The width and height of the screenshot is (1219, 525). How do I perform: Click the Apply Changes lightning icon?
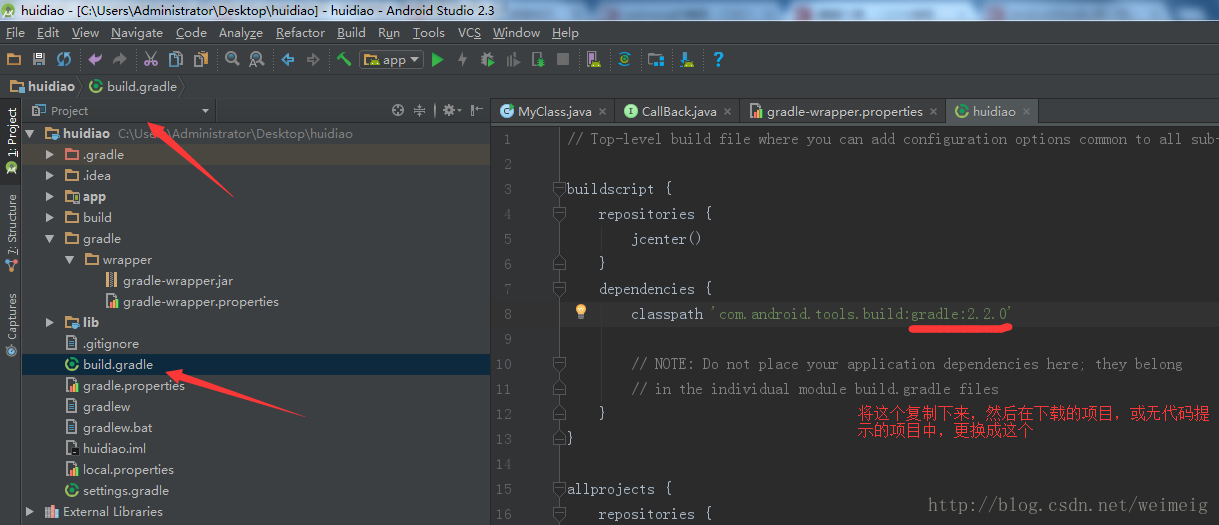[462, 60]
